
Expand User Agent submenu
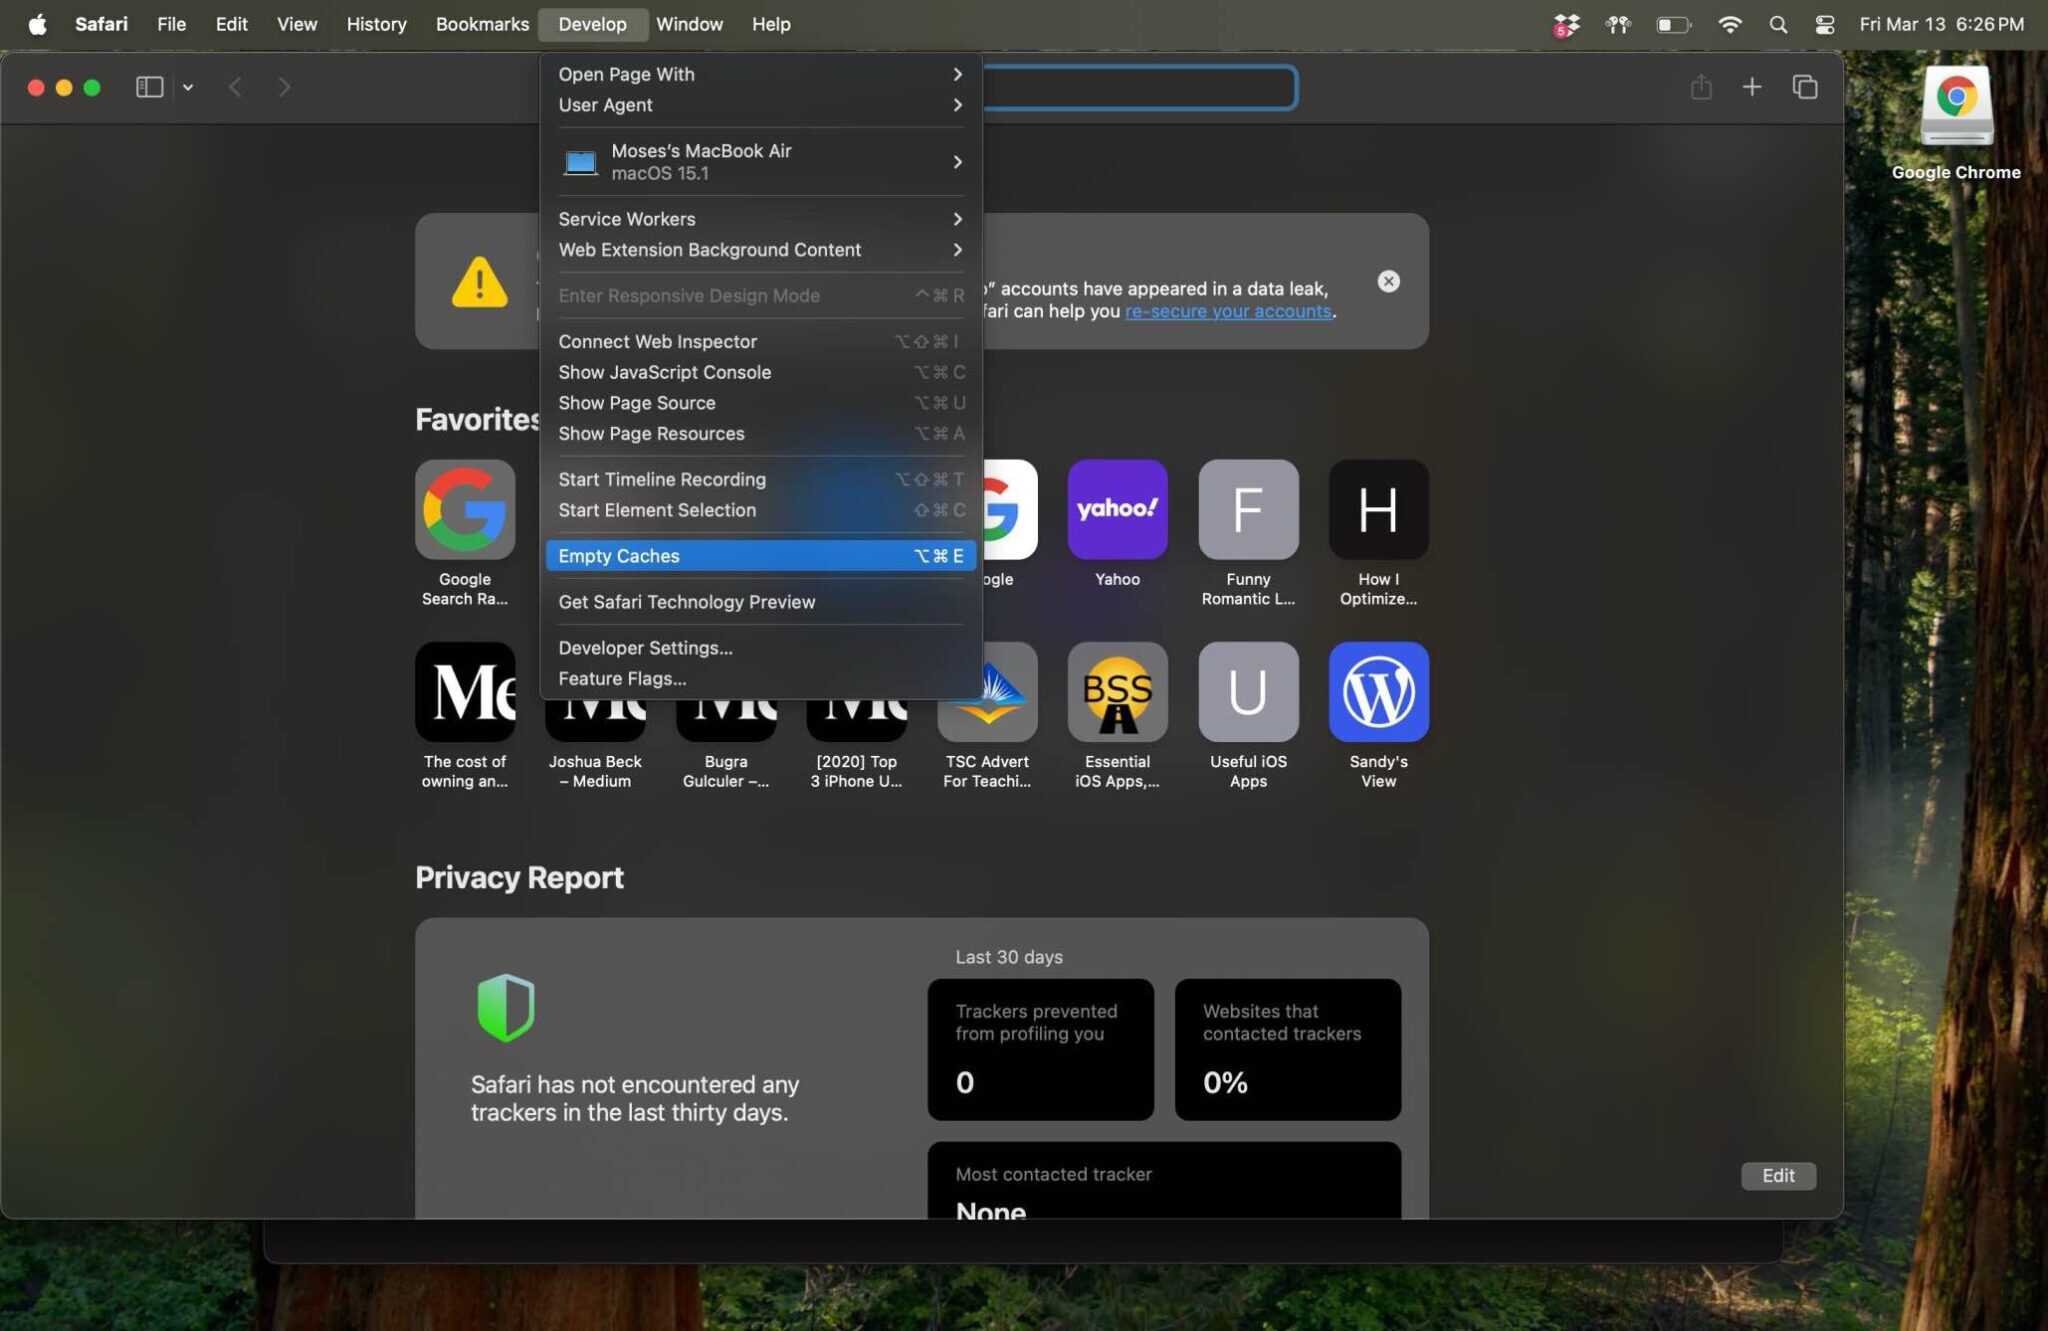point(760,105)
